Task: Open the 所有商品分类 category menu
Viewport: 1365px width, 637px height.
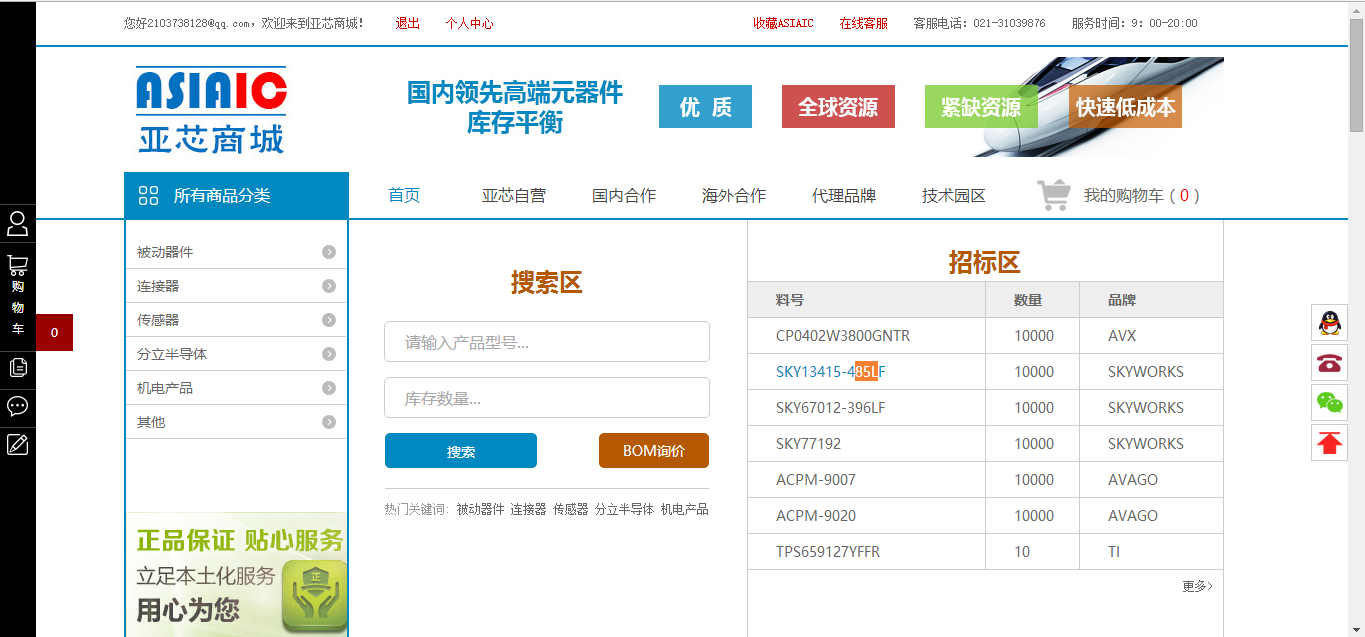Action: pos(236,195)
